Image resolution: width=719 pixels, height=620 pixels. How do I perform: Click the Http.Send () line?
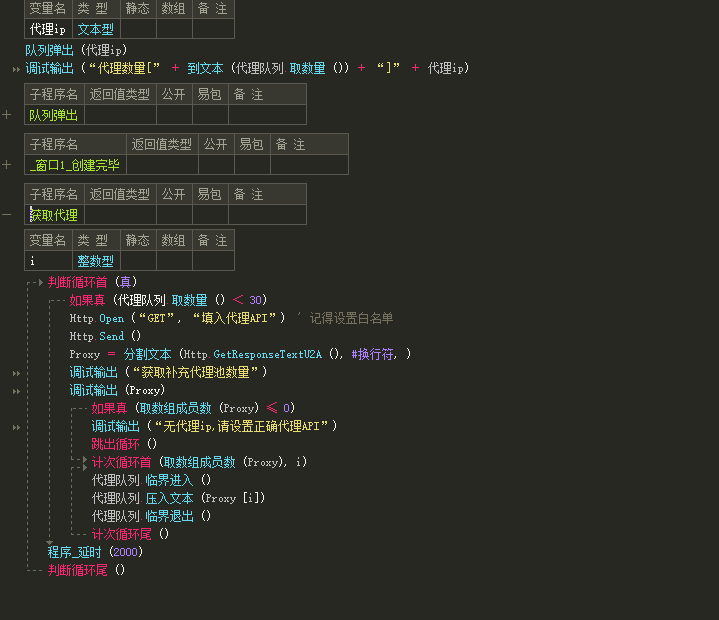pyautogui.click(x=105, y=336)
